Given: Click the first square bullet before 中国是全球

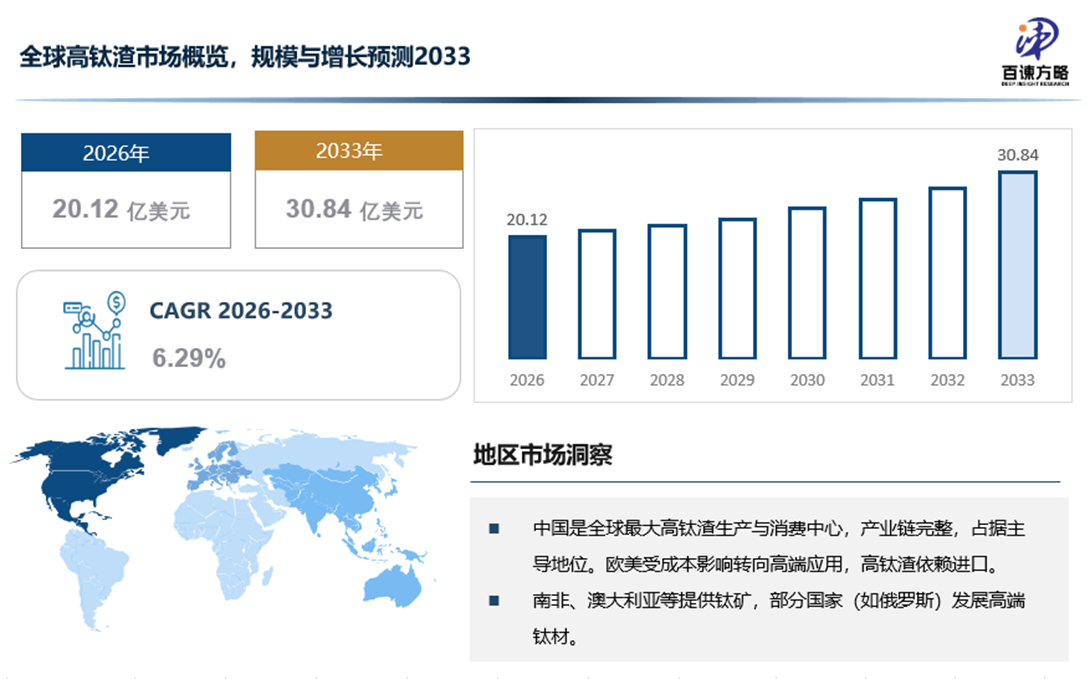Looking at the screenshot, I should (494, 528).
